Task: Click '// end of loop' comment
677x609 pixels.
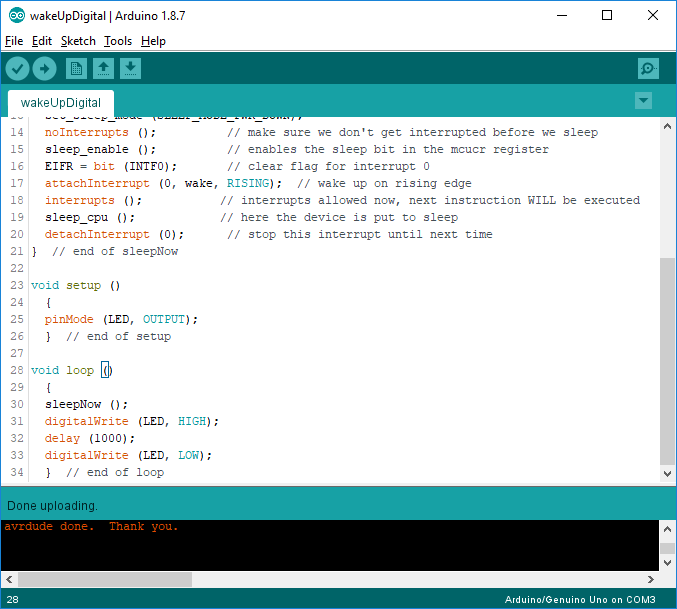Action: click(x=115, y=472)
